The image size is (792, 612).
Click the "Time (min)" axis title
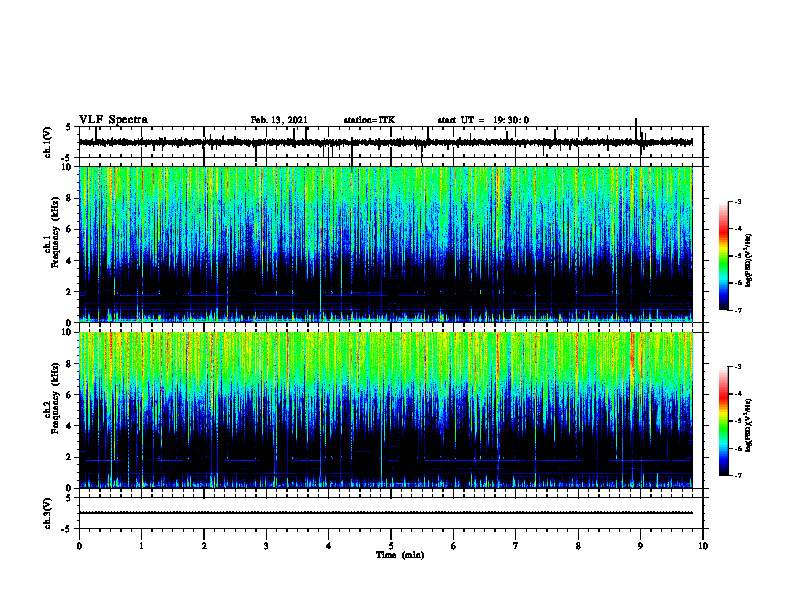pyautogui.click(x=400, y=555)
